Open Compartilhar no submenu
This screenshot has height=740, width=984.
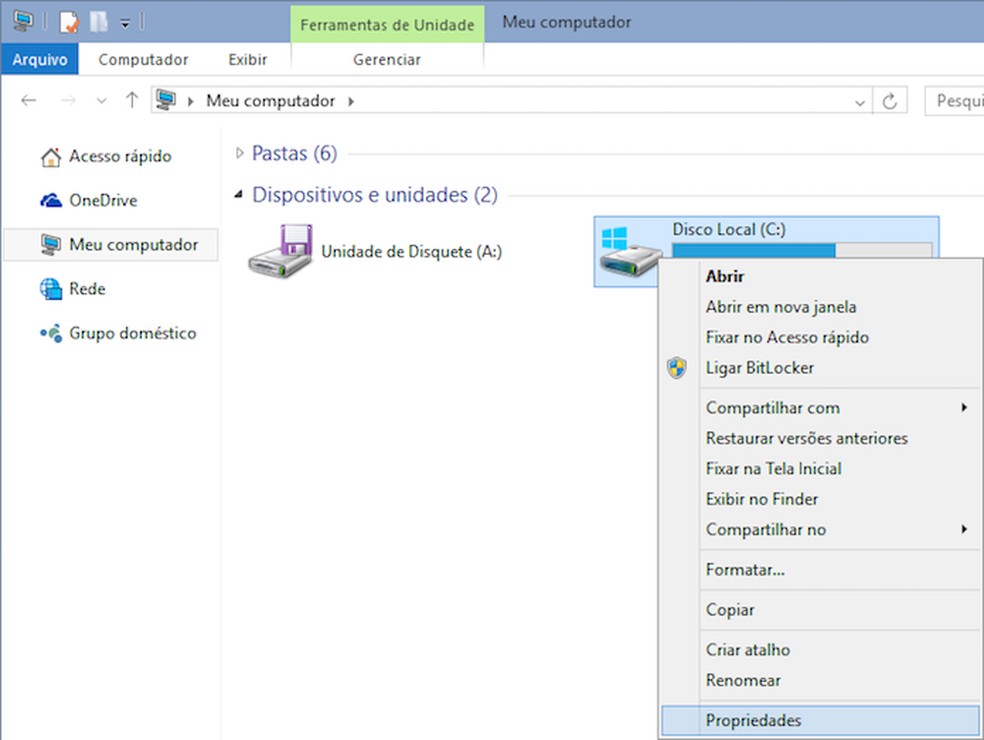pyautogui.click(x=820, y=530)
